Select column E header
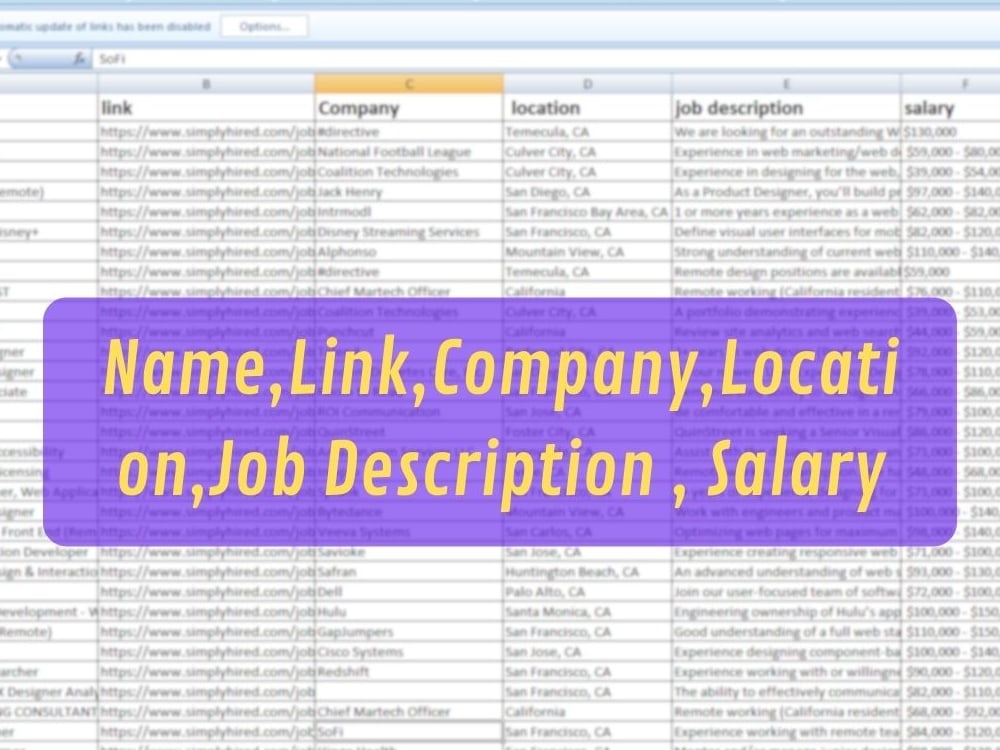The image size is (1000, 750). click(786, 84)
